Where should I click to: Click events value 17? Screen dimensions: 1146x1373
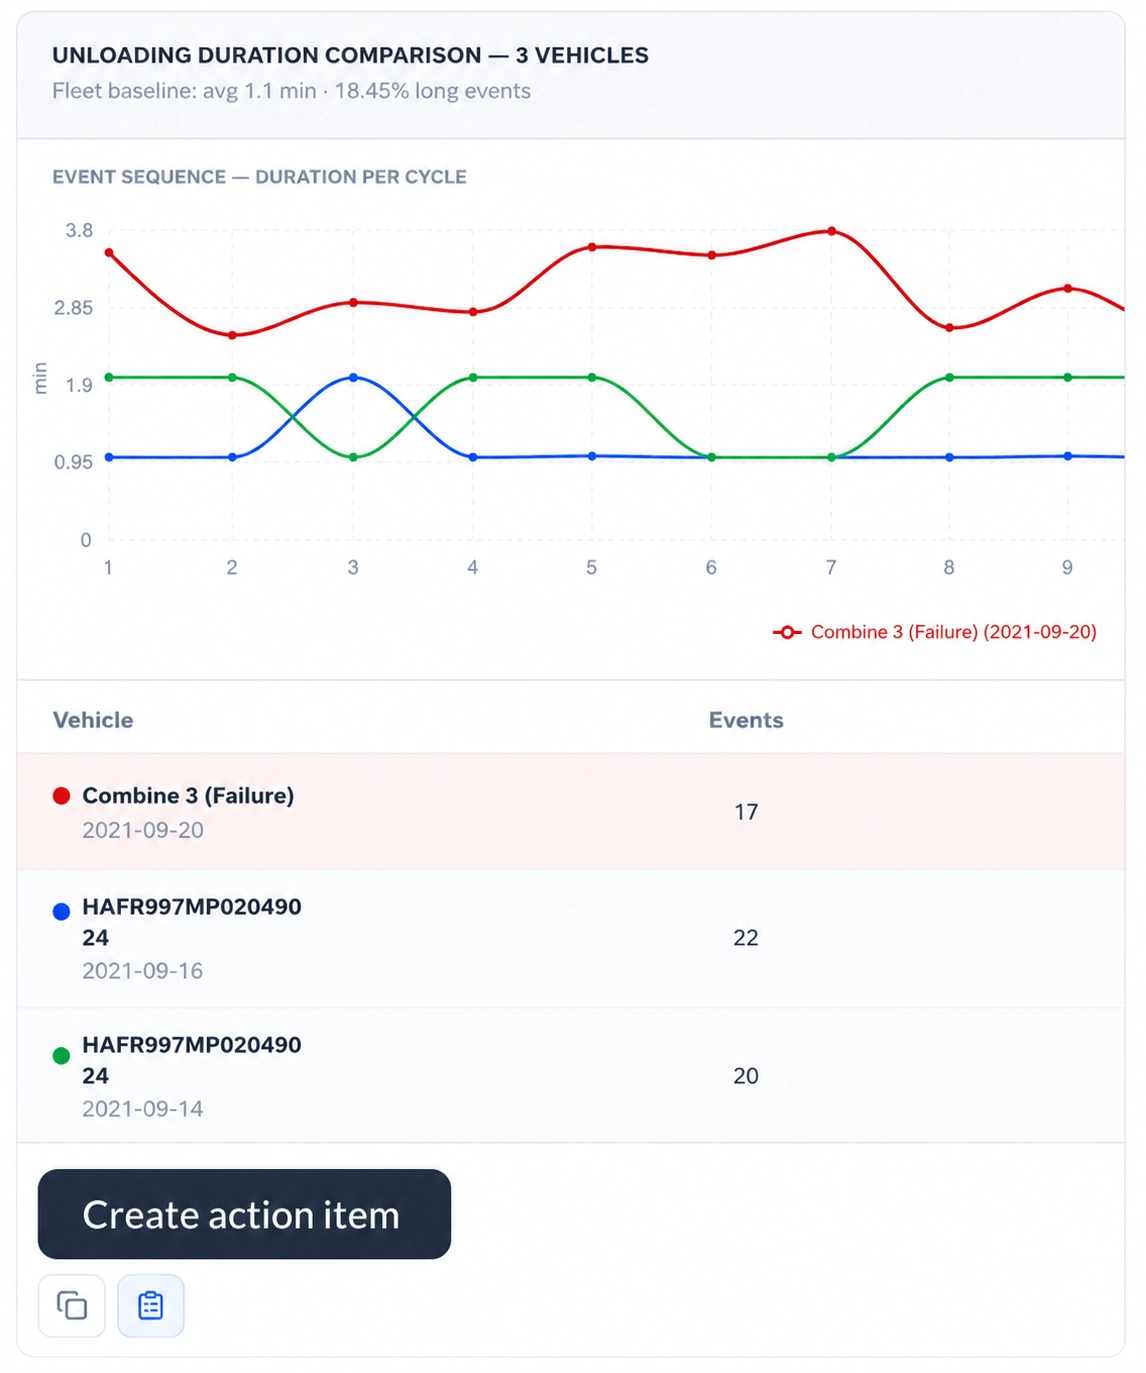pos(746,812)
